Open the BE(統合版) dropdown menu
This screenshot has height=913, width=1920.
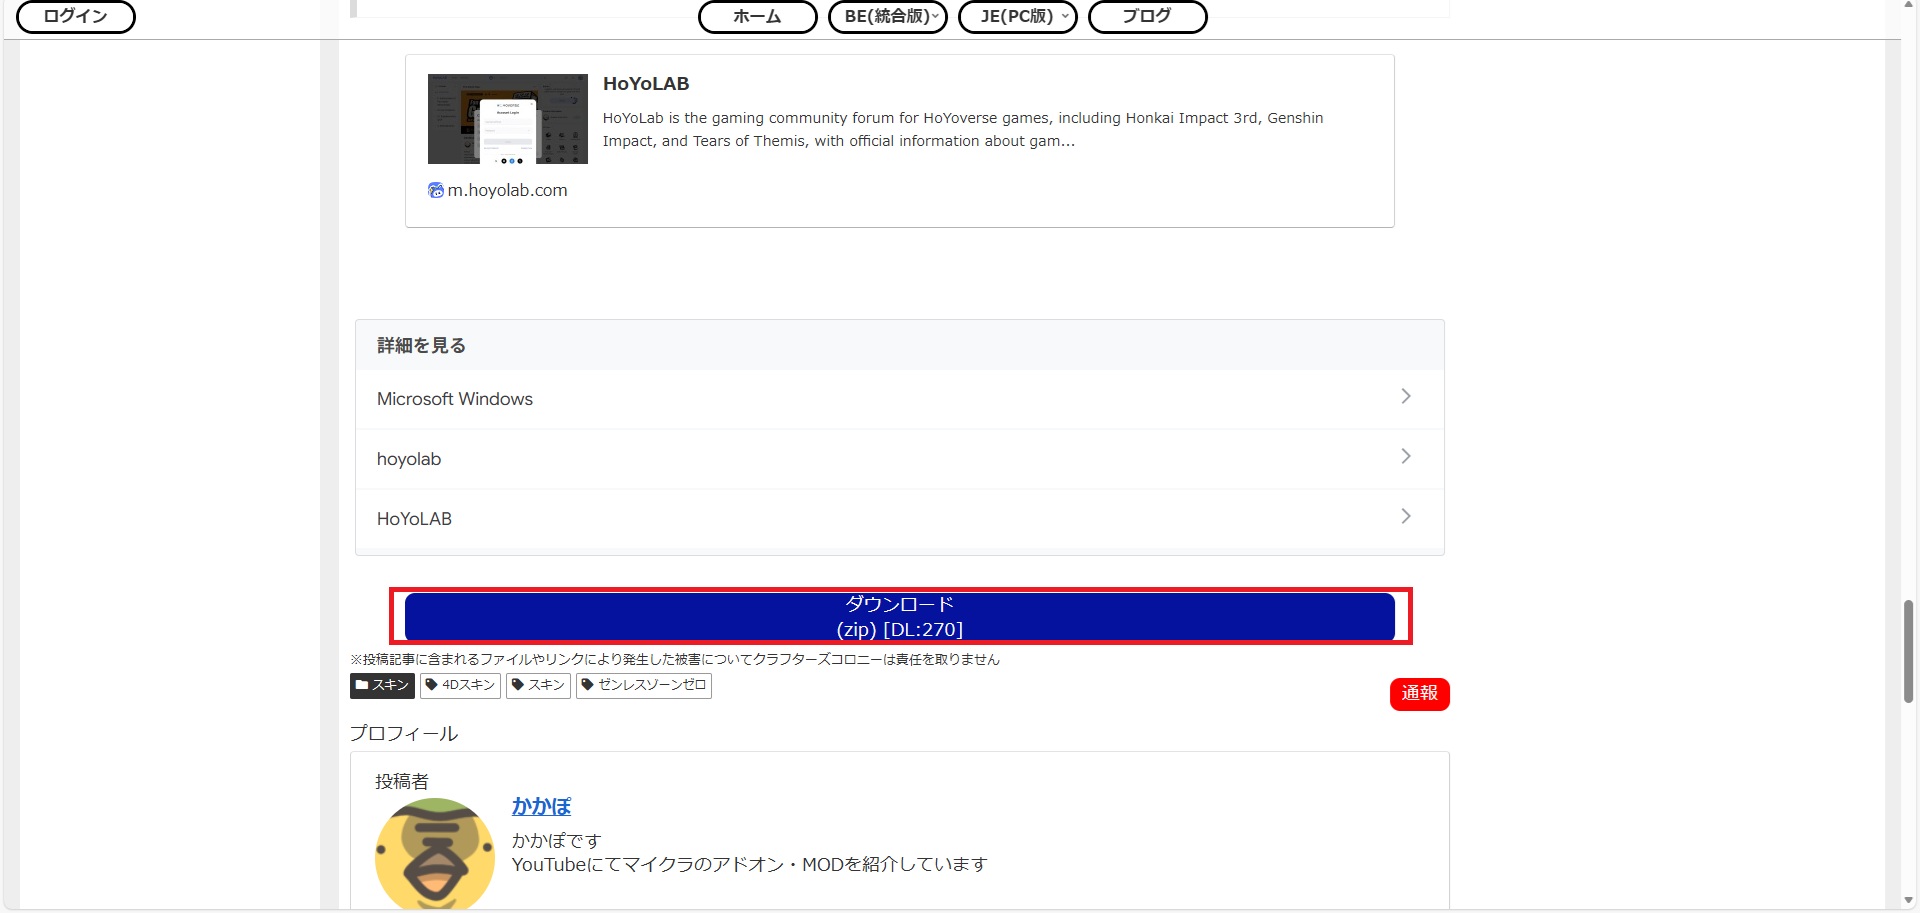point(888,17)
